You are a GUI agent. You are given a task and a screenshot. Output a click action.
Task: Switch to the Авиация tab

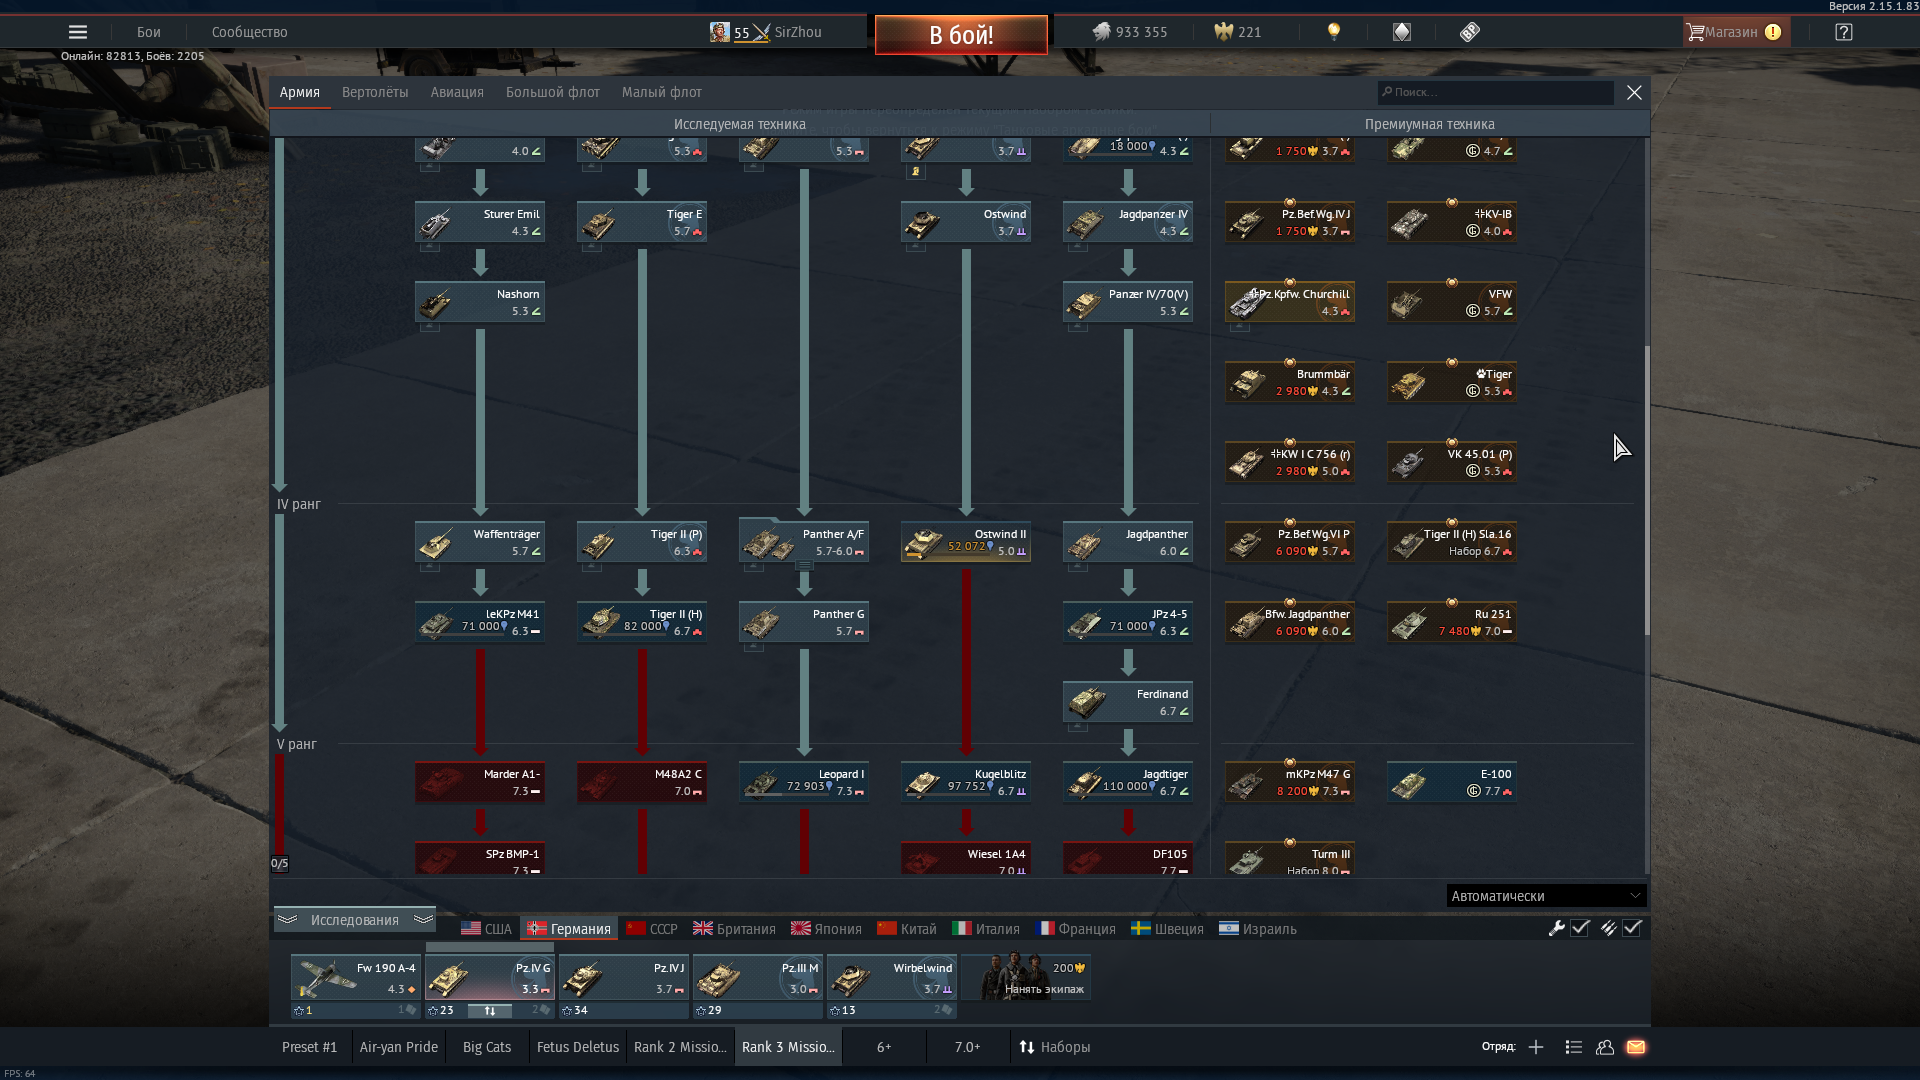pyautogui.click(x=457, y=92)
